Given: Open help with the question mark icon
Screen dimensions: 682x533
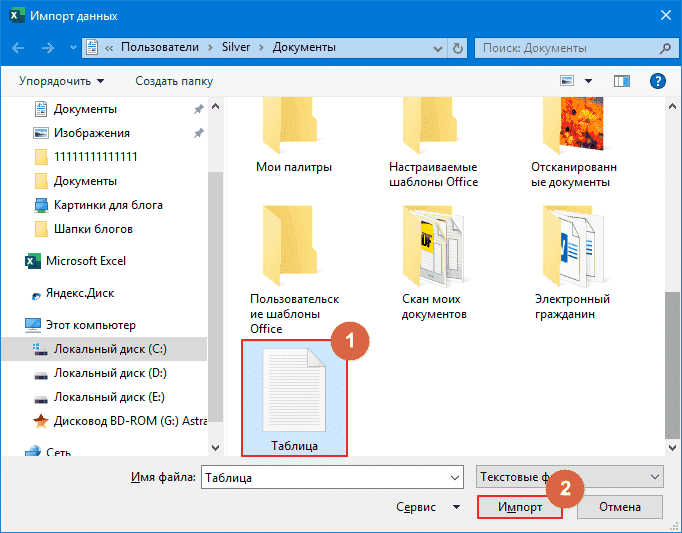Looking at the screenshot, I should click(x=658, y=81).
